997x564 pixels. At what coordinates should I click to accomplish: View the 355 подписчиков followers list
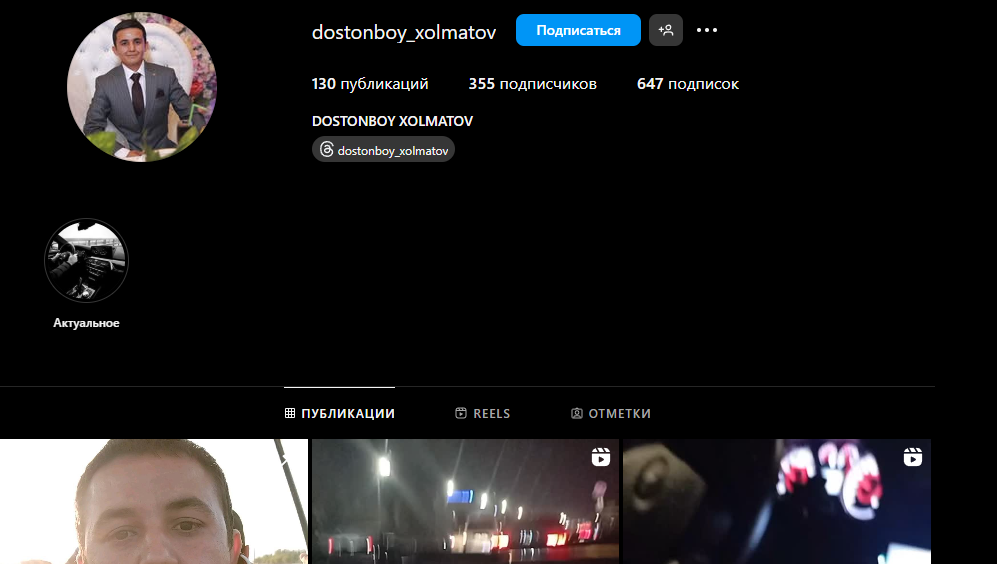point(532,84)
